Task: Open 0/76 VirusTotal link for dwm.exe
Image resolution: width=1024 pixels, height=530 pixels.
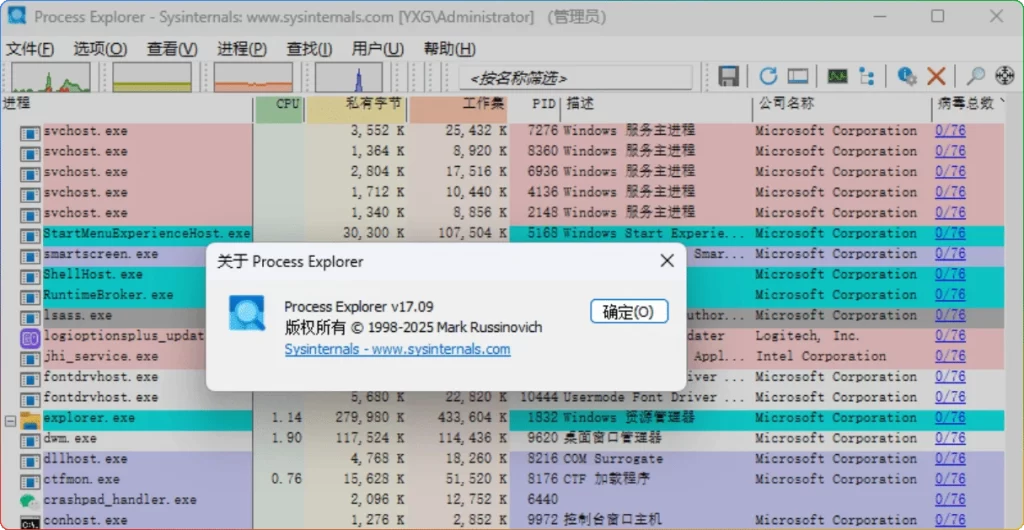Action: [950, 438]
